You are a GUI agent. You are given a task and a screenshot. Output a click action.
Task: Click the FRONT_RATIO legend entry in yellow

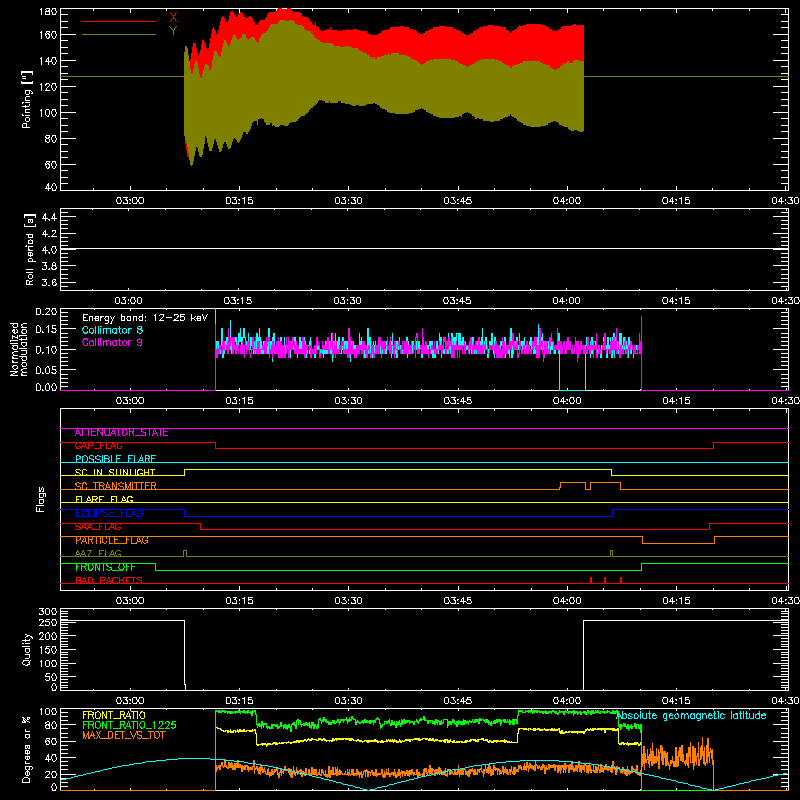pyautogui.click(x=114, y=715)
